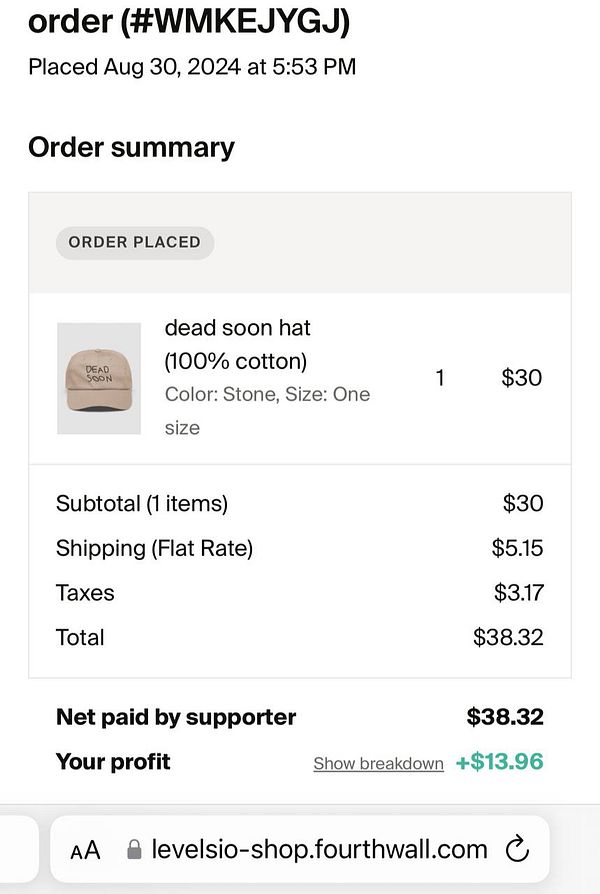Click the Your profit label
This screenshot has width=600, height=894.
pos(113,762)
